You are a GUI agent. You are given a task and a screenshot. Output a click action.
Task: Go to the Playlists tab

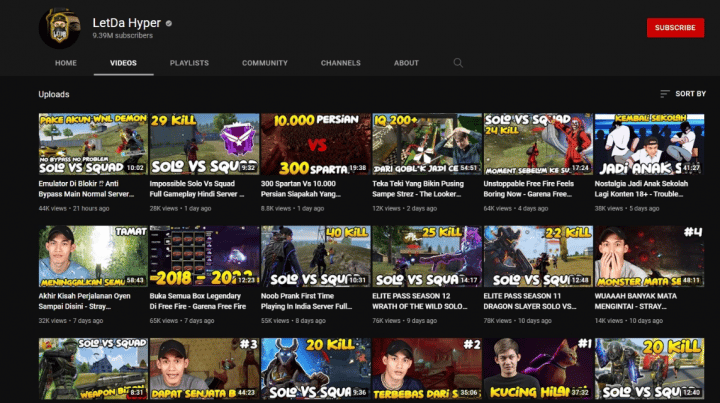pos(189,63)
